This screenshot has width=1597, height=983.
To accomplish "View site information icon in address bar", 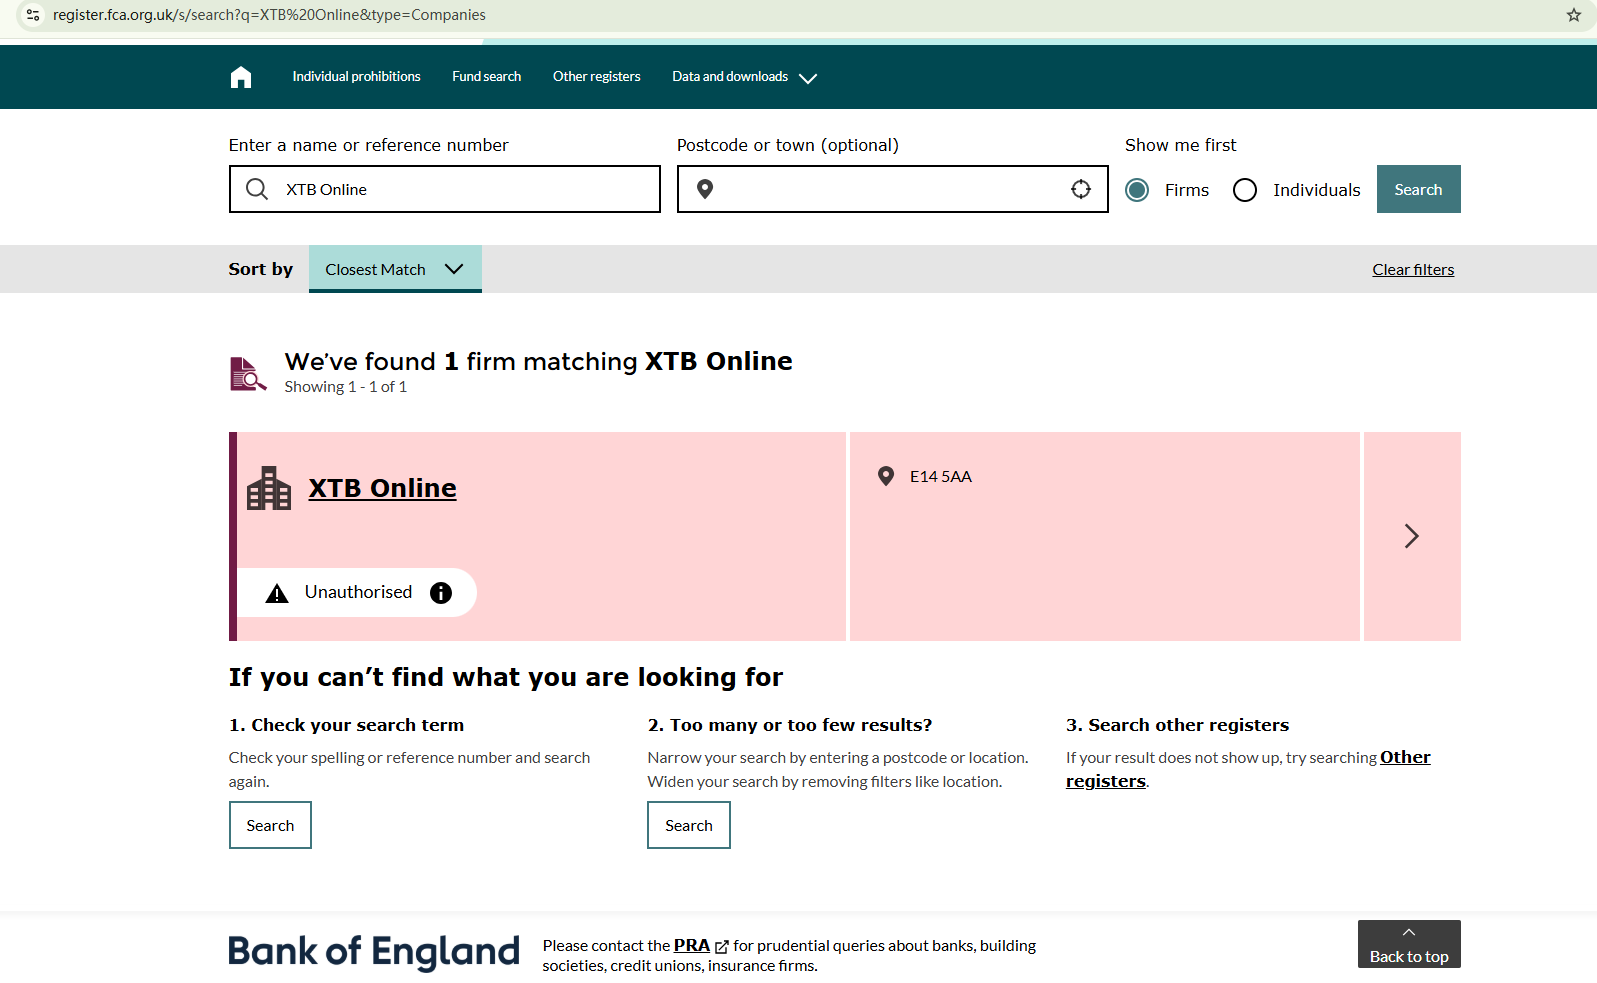I will pos(33,15).
